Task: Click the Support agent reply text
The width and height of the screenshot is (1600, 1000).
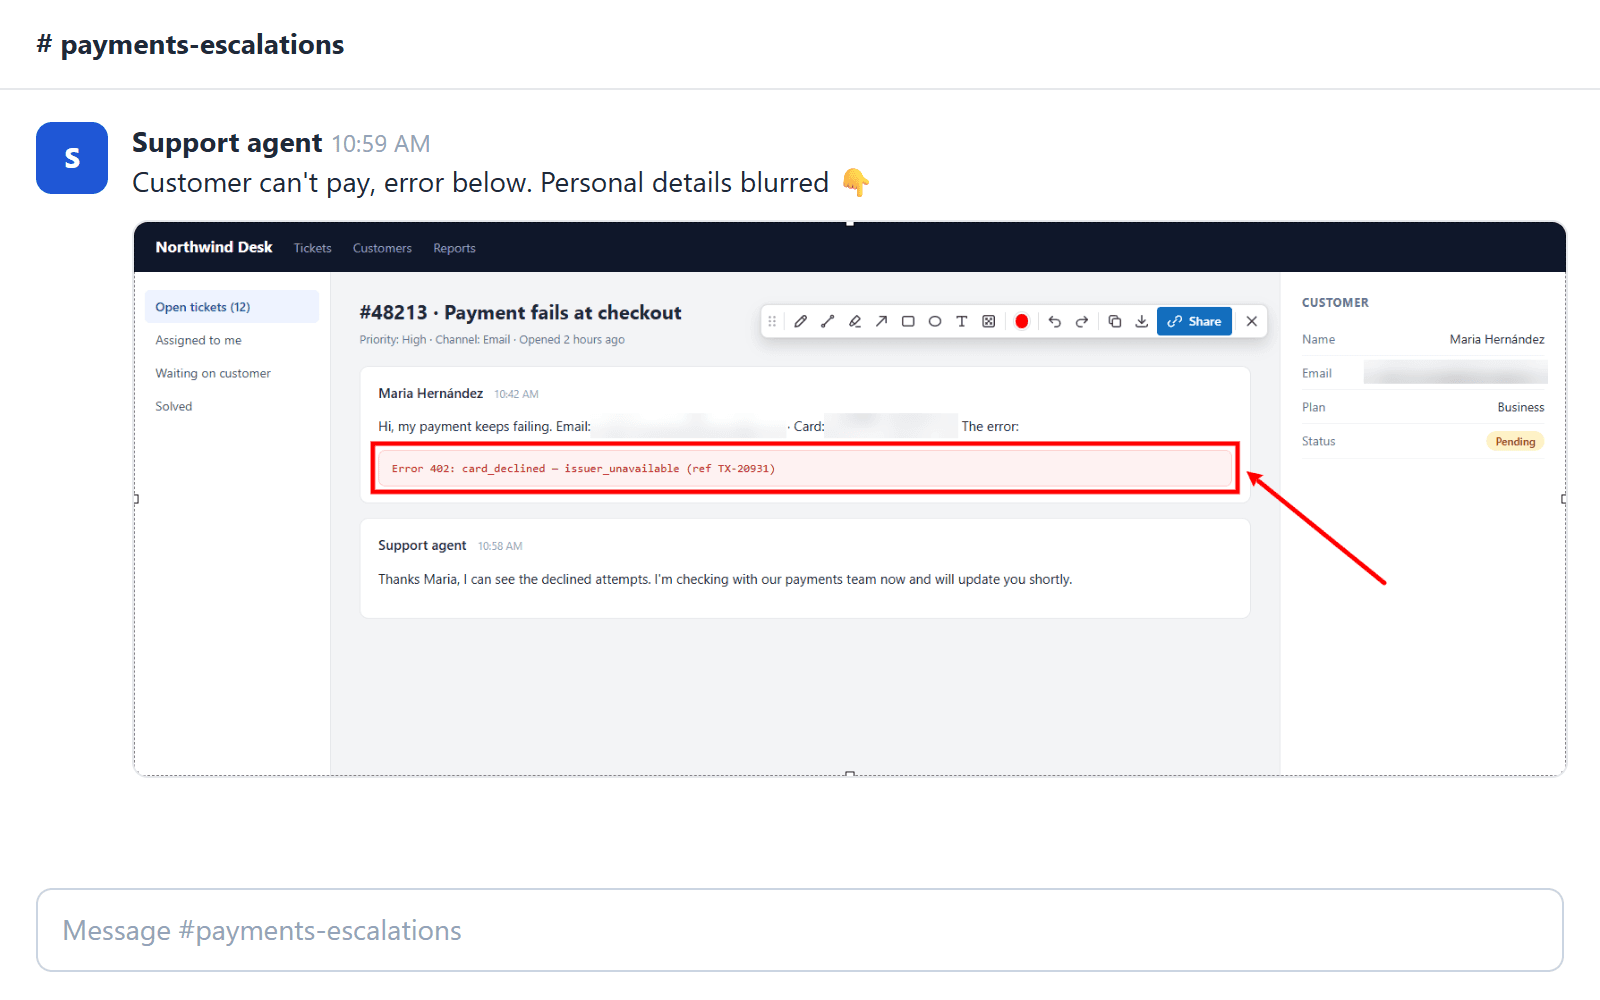Action: pos(725,579)
